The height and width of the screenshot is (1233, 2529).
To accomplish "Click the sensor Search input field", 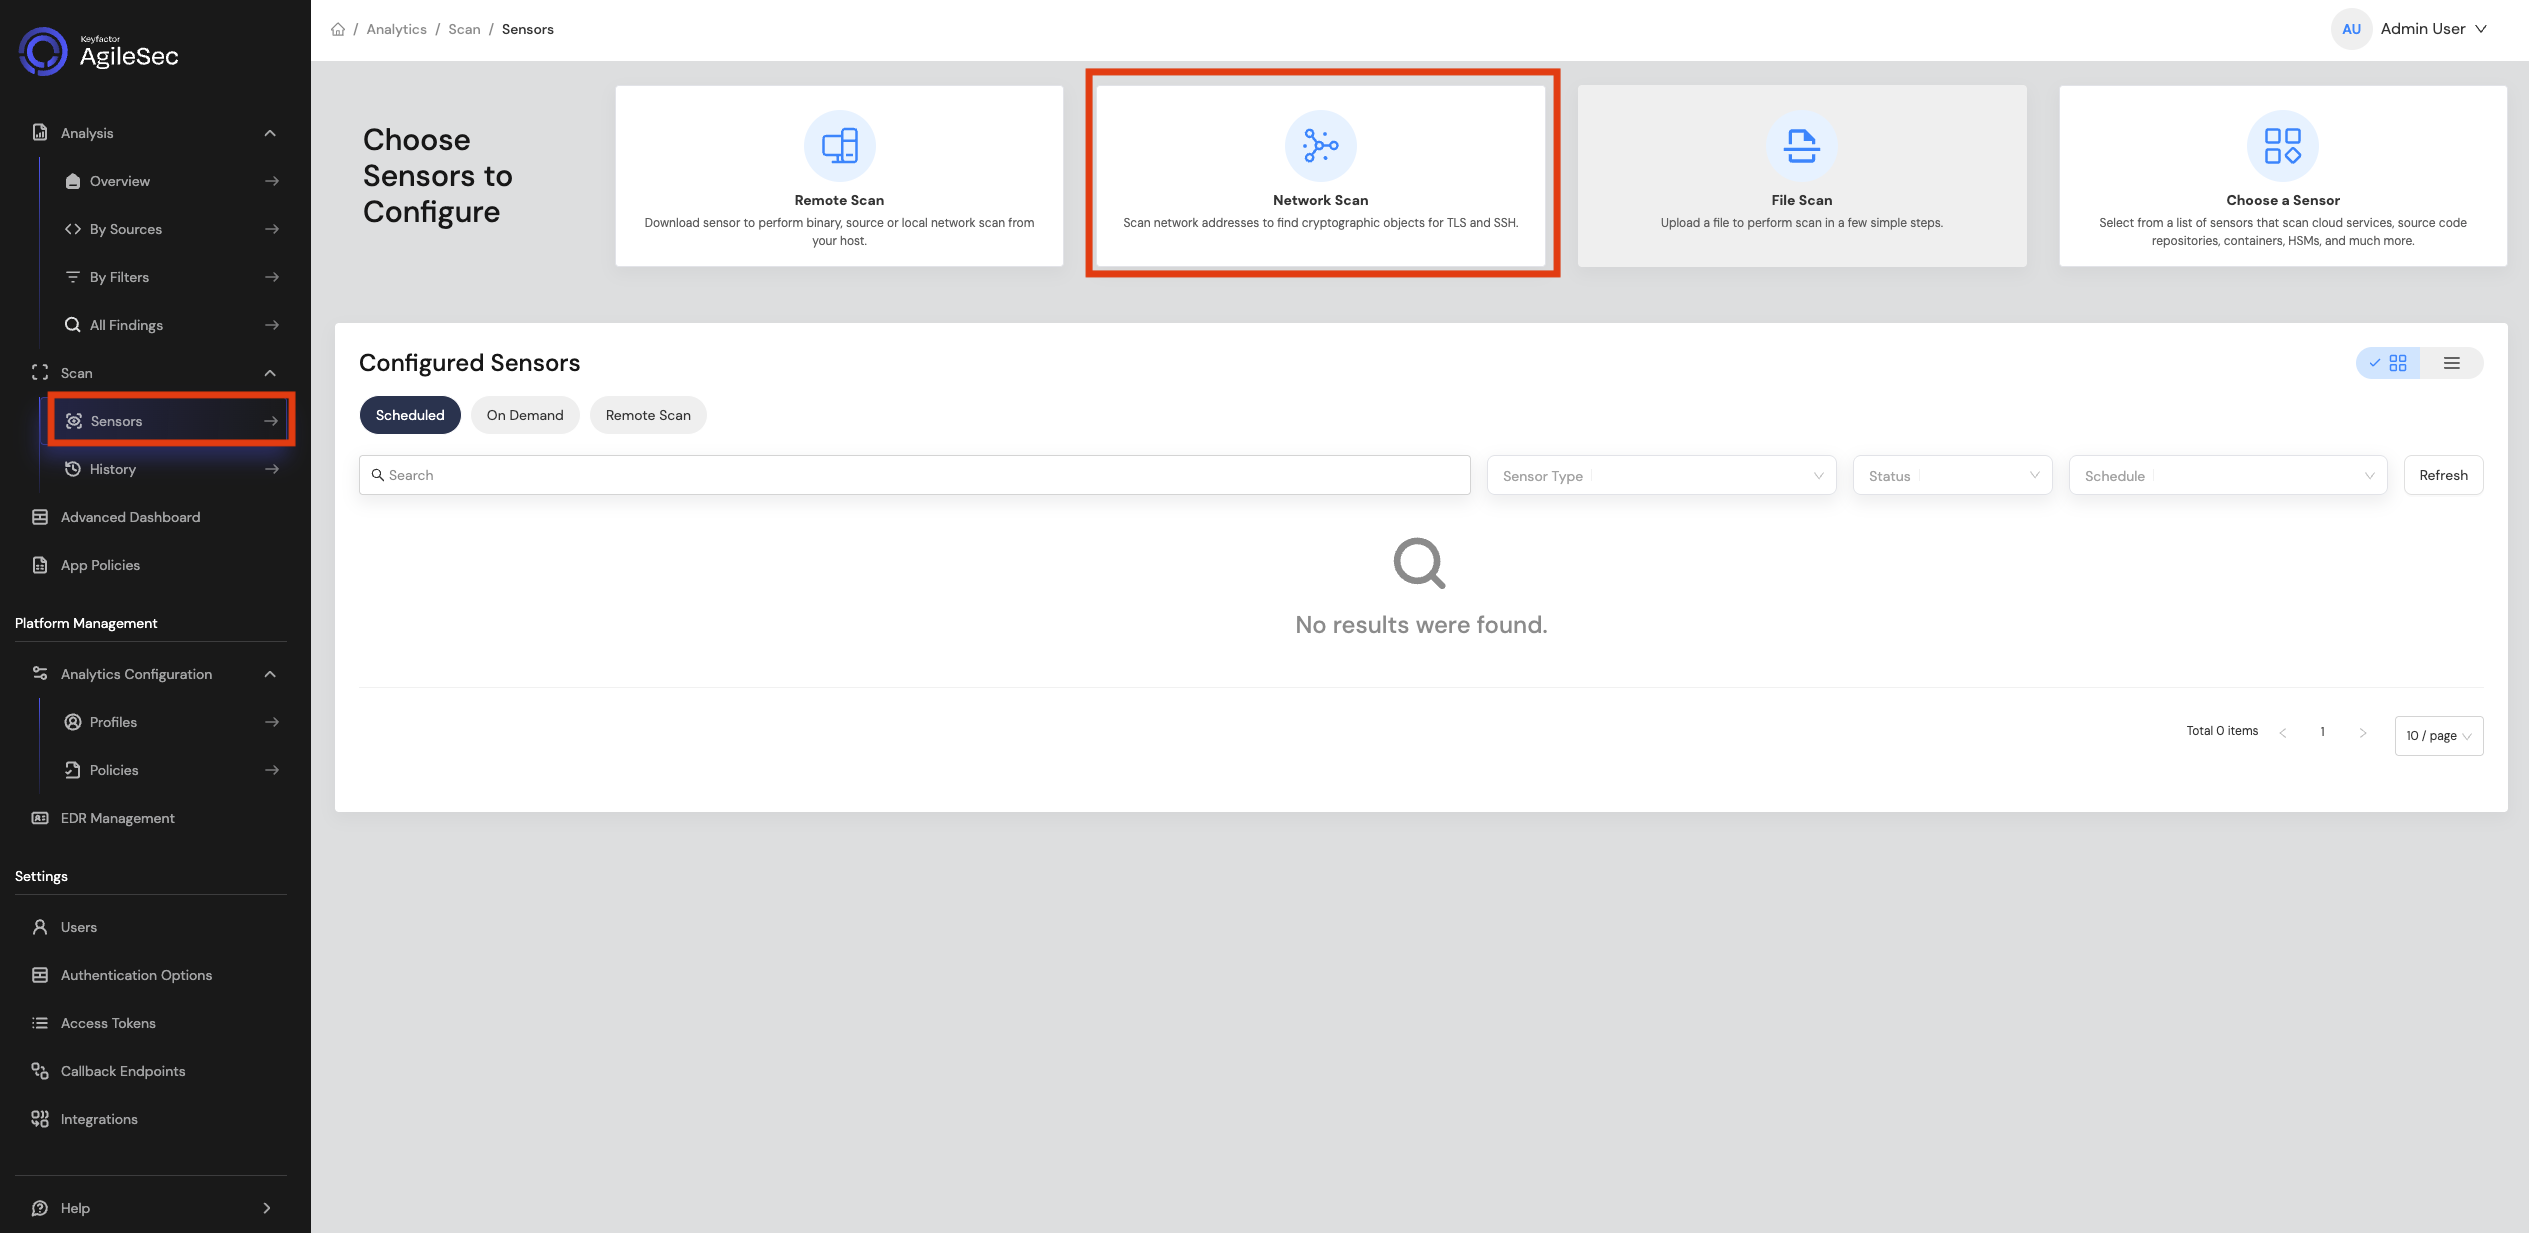I will 914,475.
